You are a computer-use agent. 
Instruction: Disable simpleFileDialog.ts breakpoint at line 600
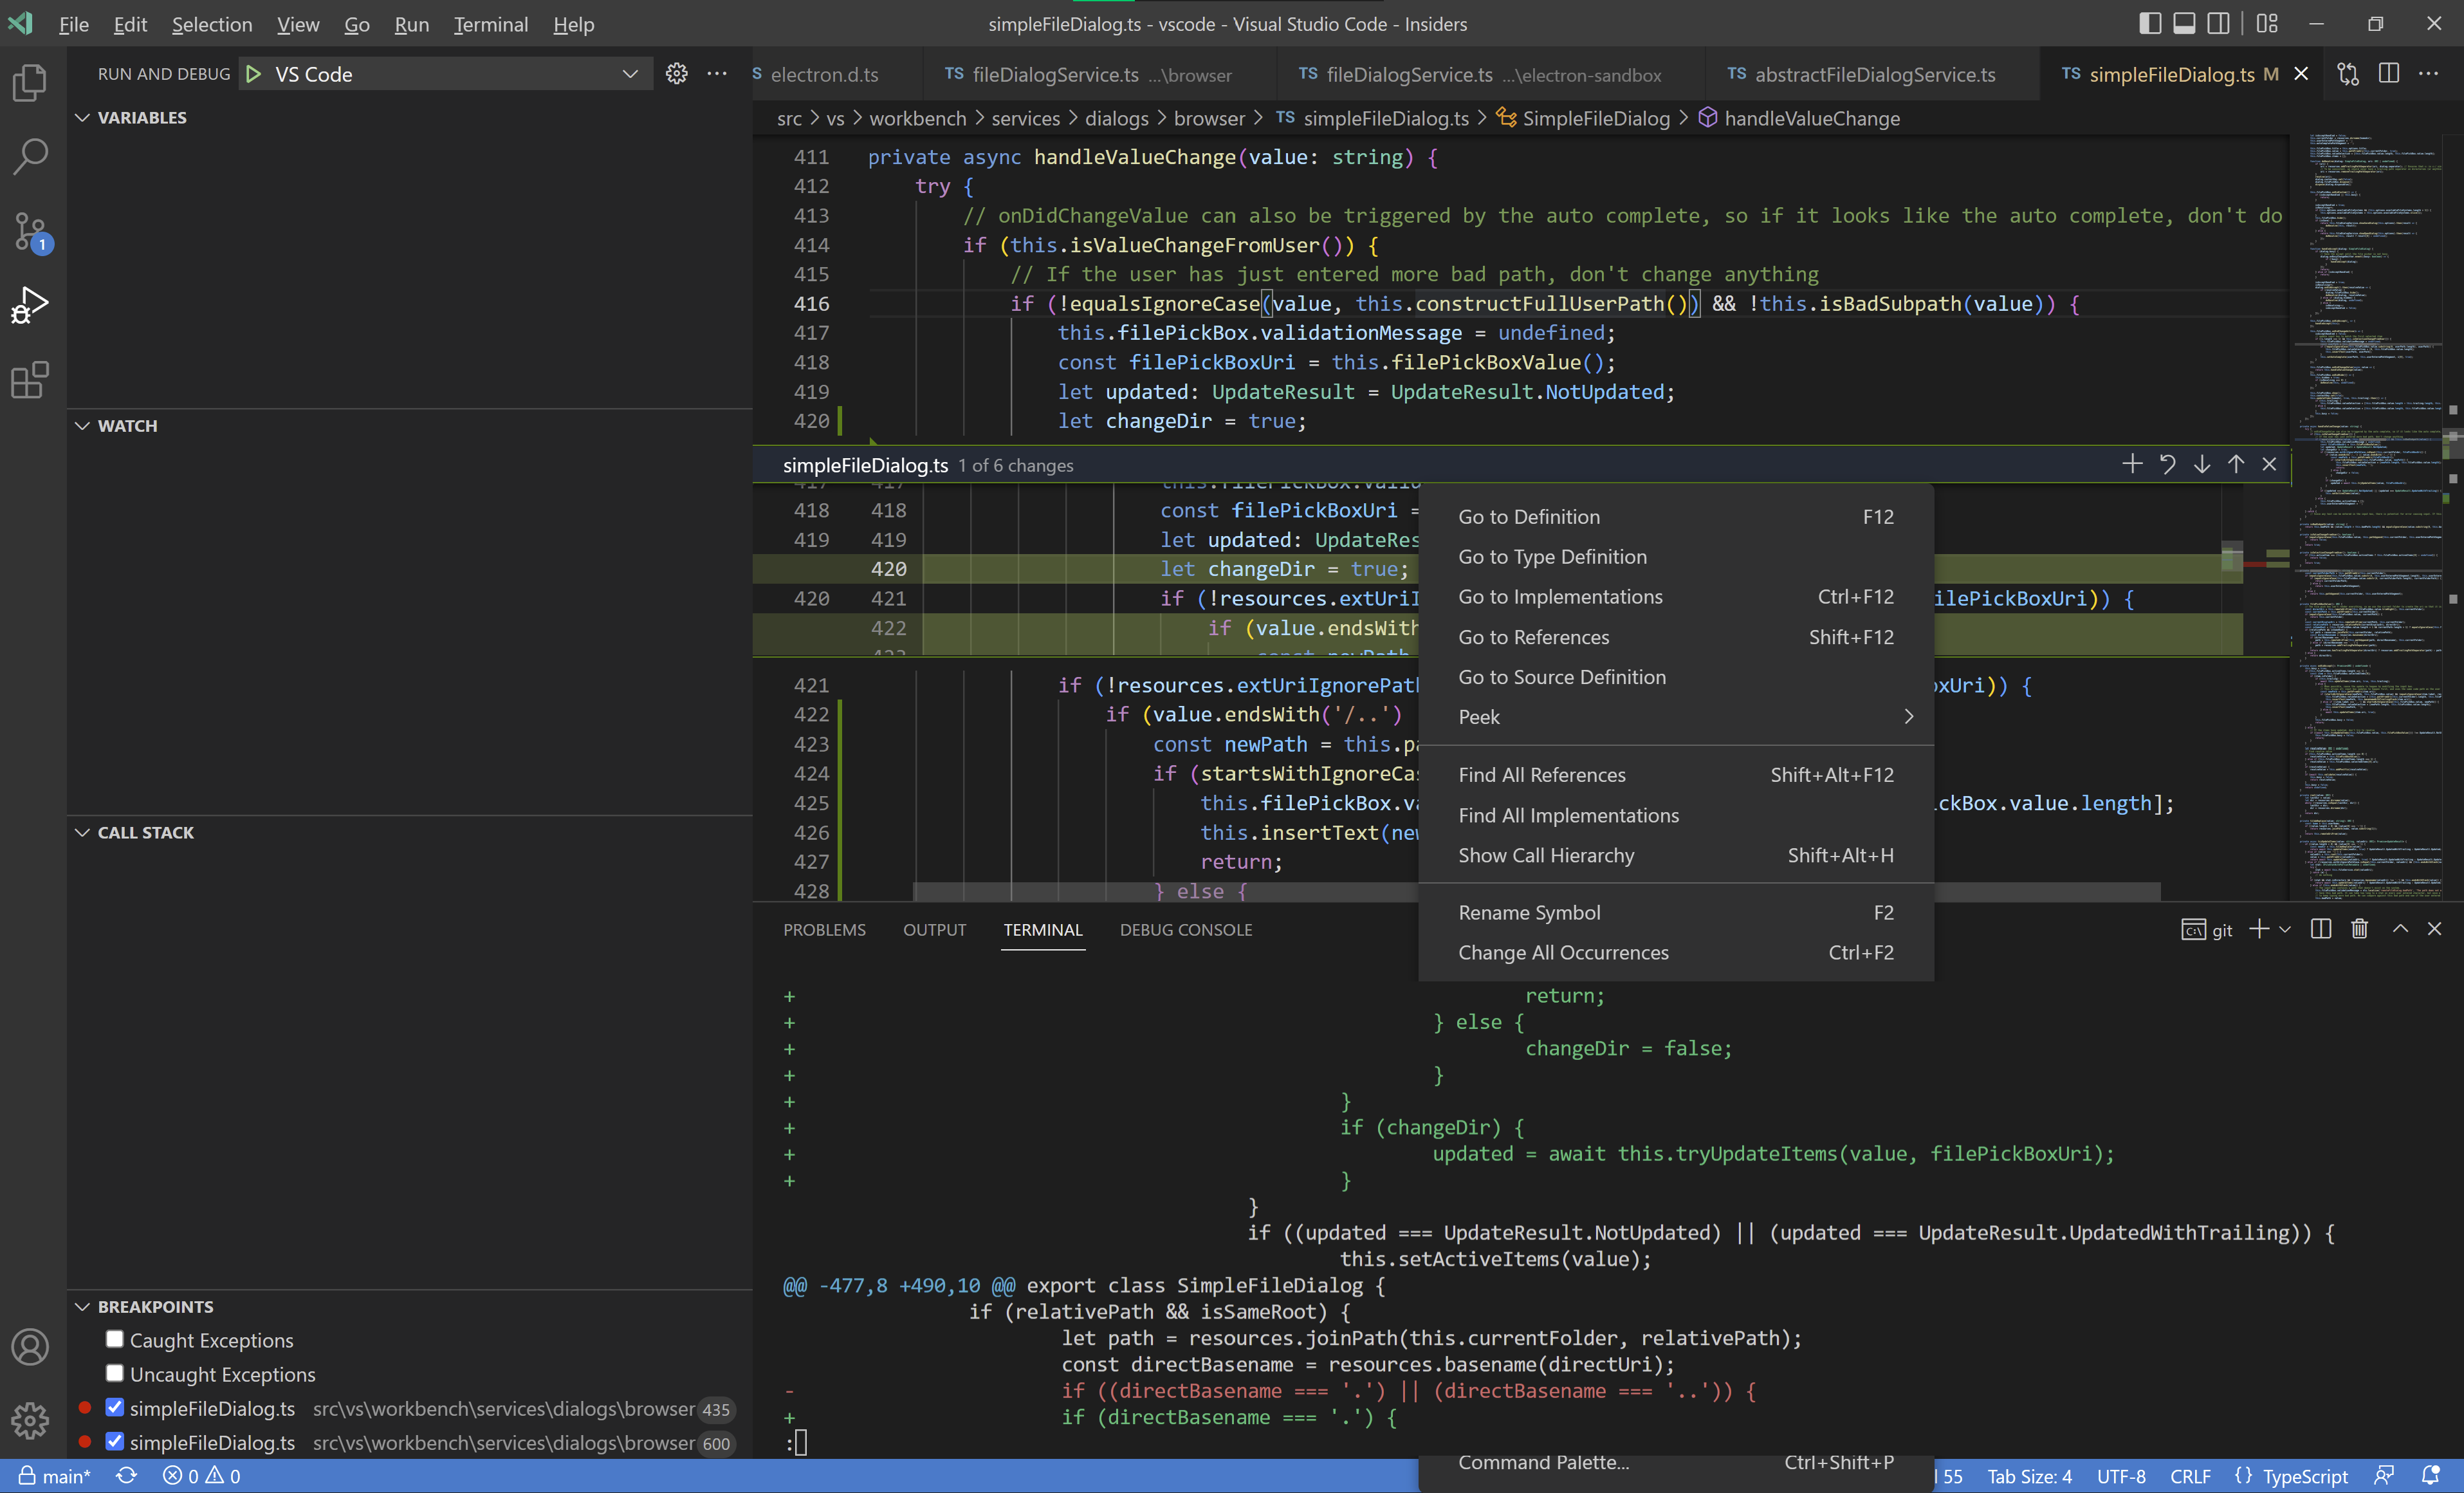(114, 1441)
